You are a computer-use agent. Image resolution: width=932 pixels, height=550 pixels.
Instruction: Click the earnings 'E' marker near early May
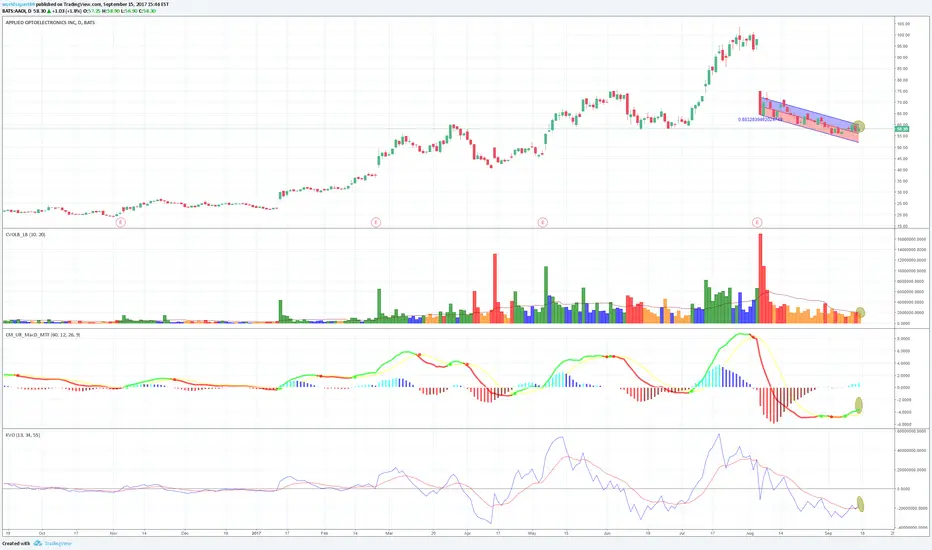(542, 222)
